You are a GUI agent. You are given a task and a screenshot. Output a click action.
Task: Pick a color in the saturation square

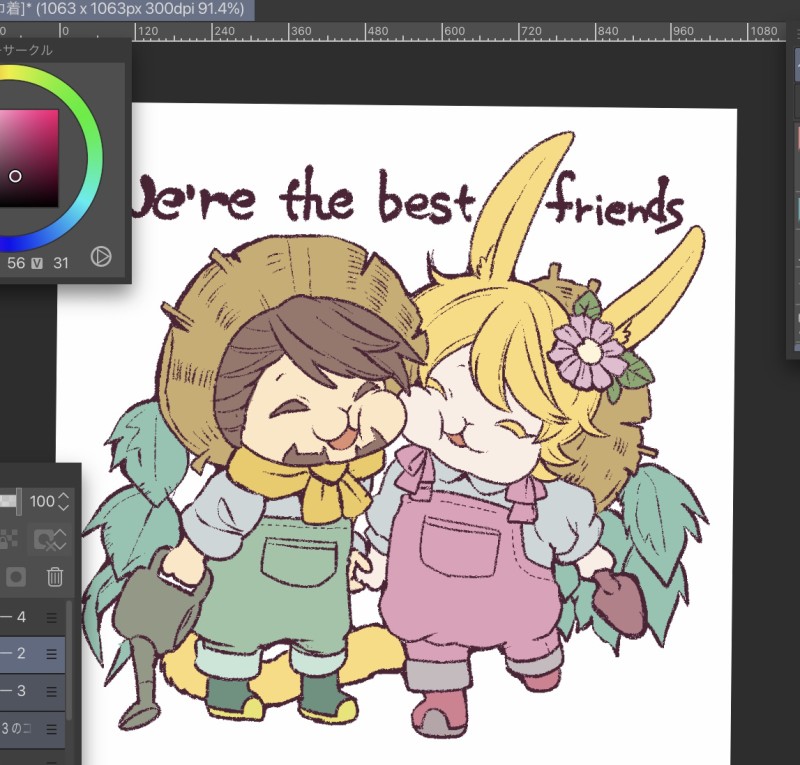click(29, 158)
